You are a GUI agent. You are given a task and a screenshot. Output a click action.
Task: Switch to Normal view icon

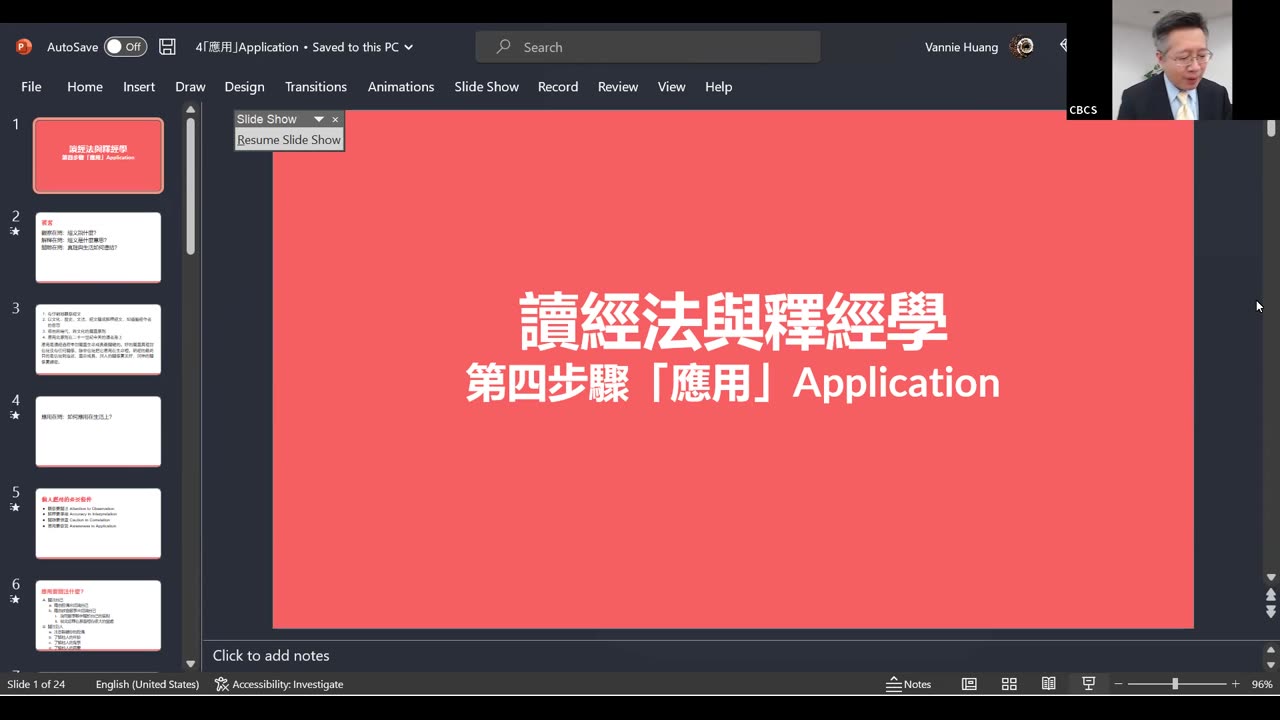(x=969, y=684)
